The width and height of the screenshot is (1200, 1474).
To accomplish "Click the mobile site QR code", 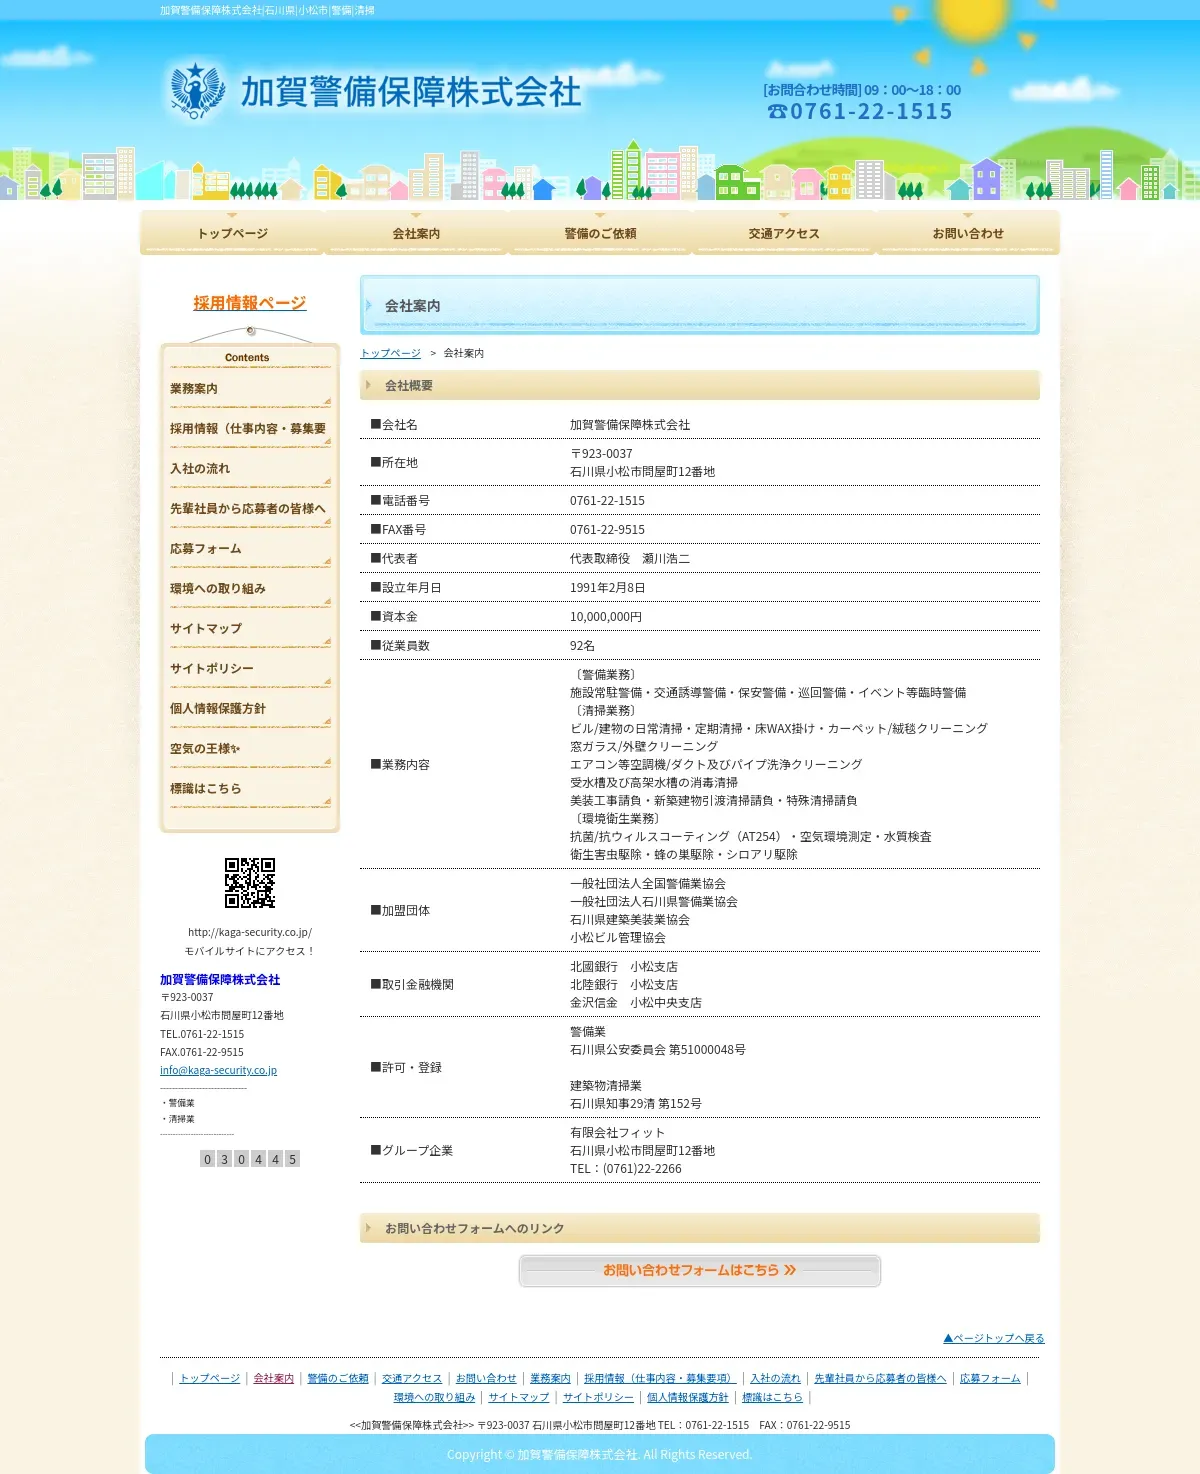I will pyautogui.click(x=250, y=883).
